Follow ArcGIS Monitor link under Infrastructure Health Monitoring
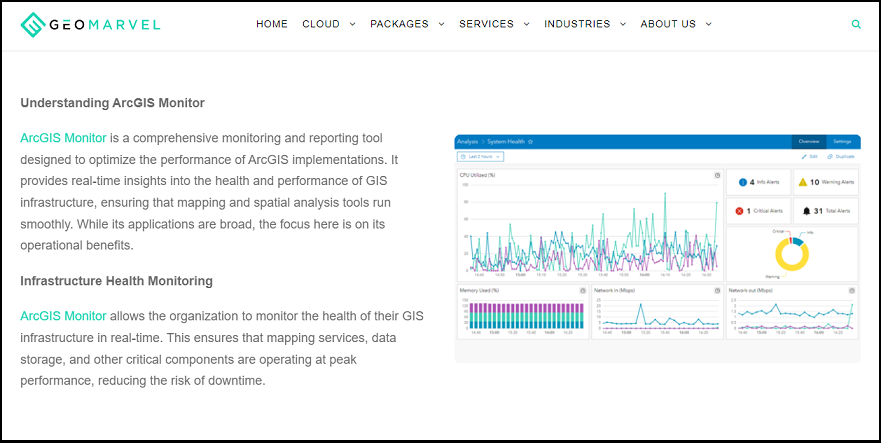This screenshot has width=881, height=443. pyautogui.click(x=63, y=316)
